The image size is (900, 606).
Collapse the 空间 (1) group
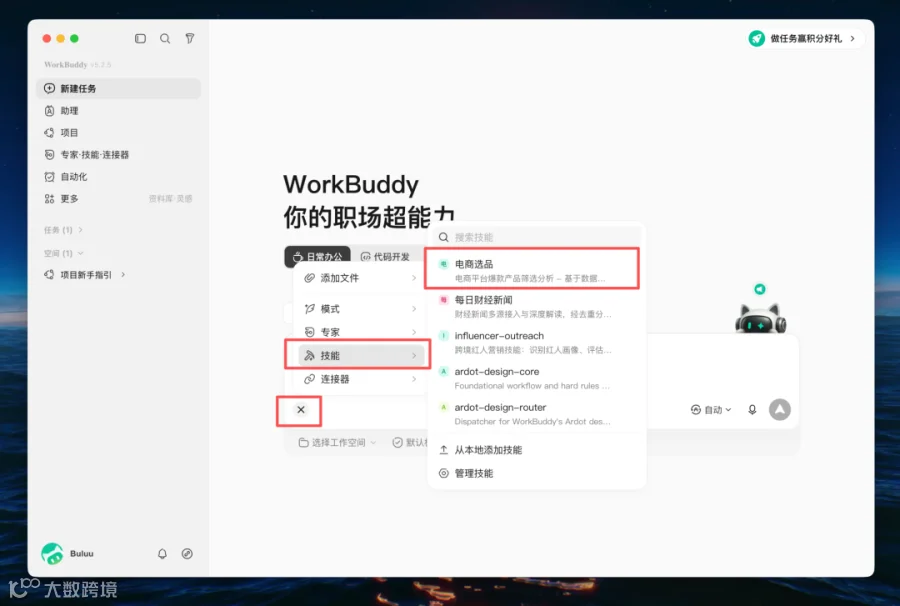coord(63,253)
